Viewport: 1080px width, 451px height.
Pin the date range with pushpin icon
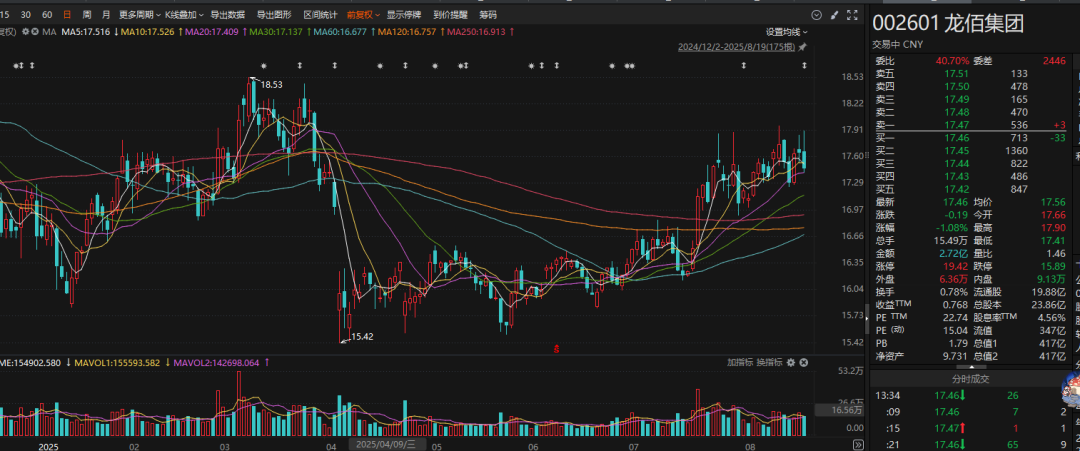pyautogui.click(x=802, y=47)
